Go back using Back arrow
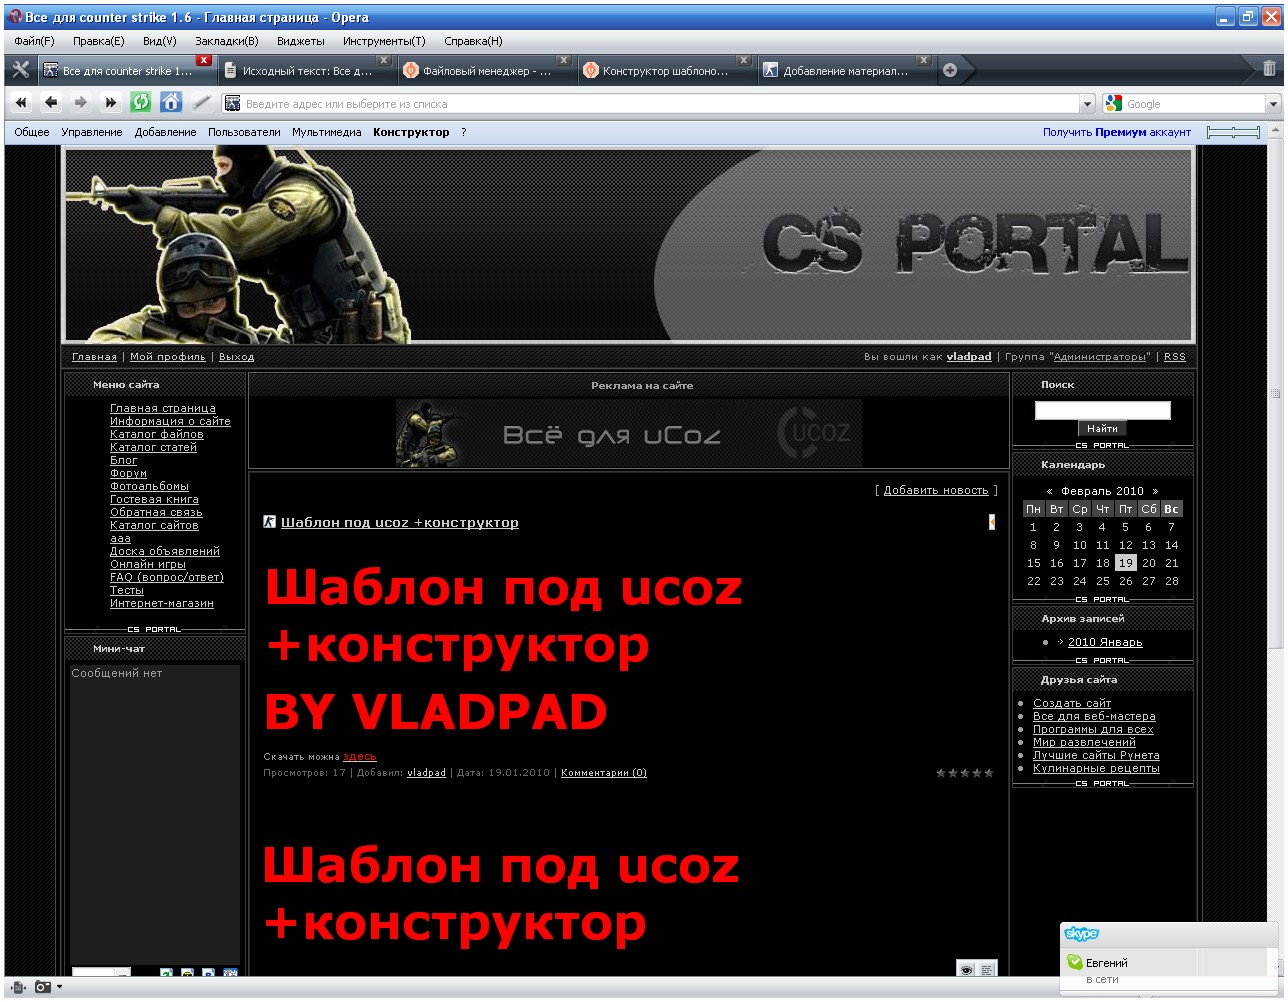This screenshot has width=1288, height=1002. [51, 102]
